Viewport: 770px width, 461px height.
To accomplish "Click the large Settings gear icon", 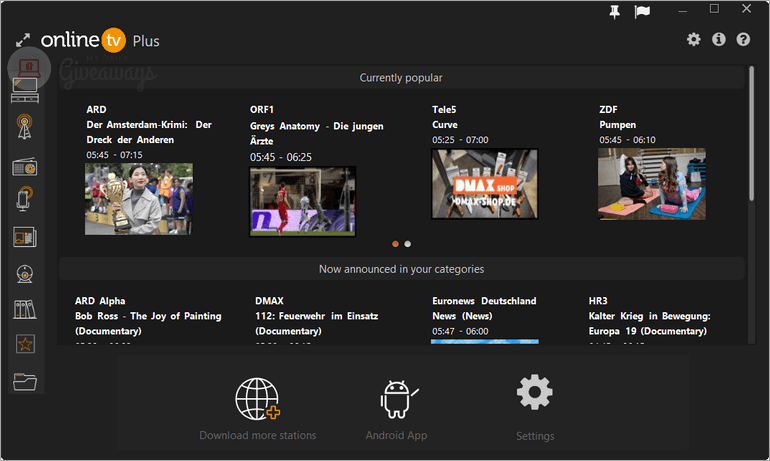I will [535, 392].
